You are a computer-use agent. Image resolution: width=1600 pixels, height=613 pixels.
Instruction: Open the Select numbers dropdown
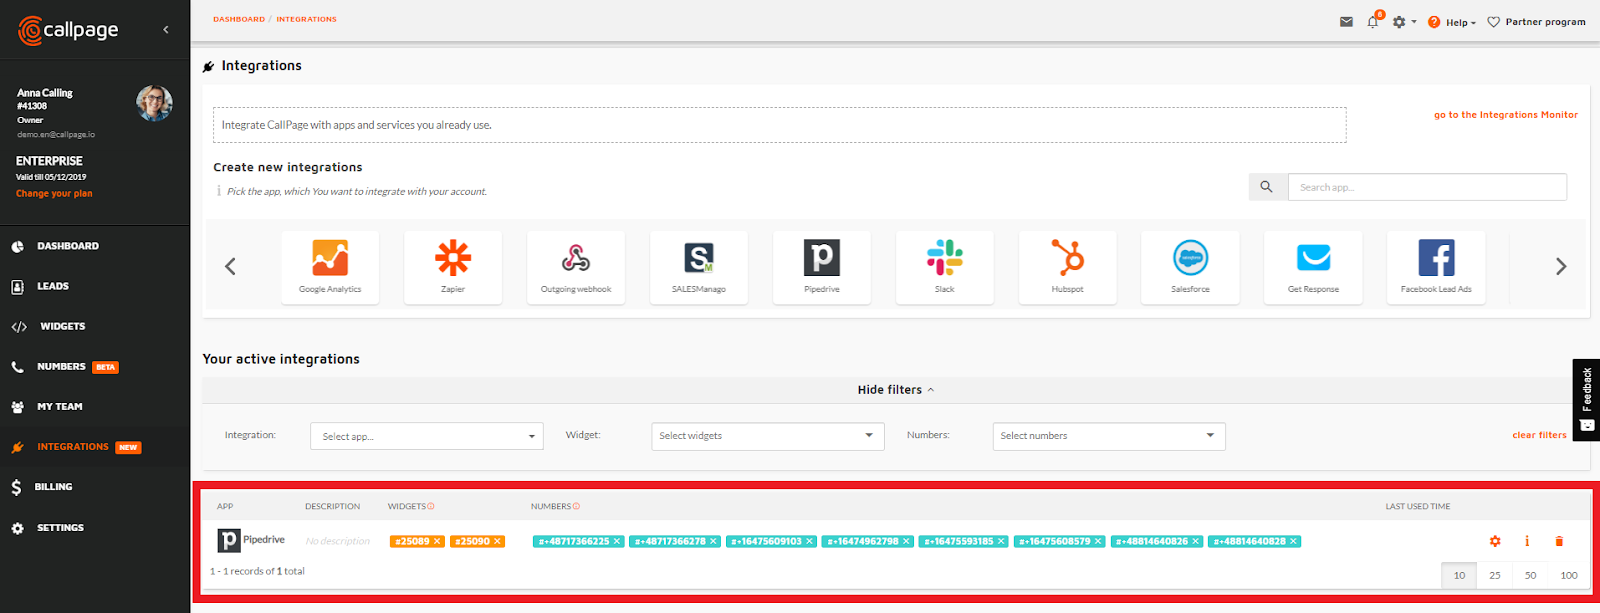tap(1109, 436)
